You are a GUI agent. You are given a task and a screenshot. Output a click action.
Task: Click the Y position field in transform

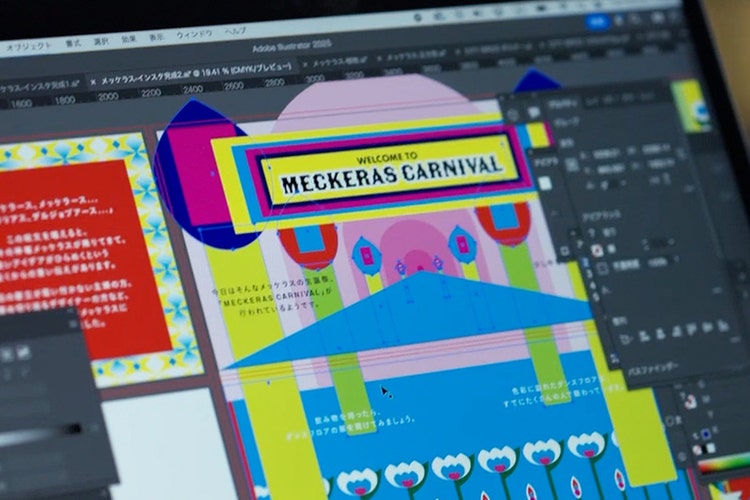point(610,169)
